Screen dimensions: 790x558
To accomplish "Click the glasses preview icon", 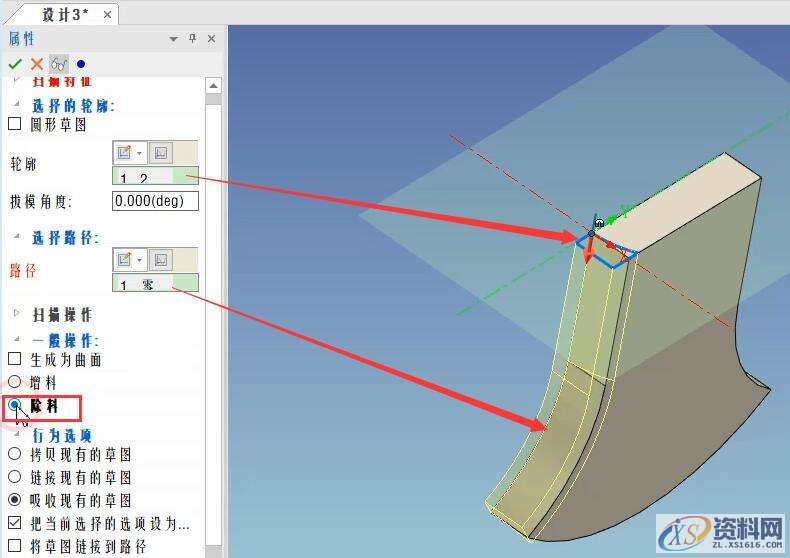I will (x=58, y=64).
